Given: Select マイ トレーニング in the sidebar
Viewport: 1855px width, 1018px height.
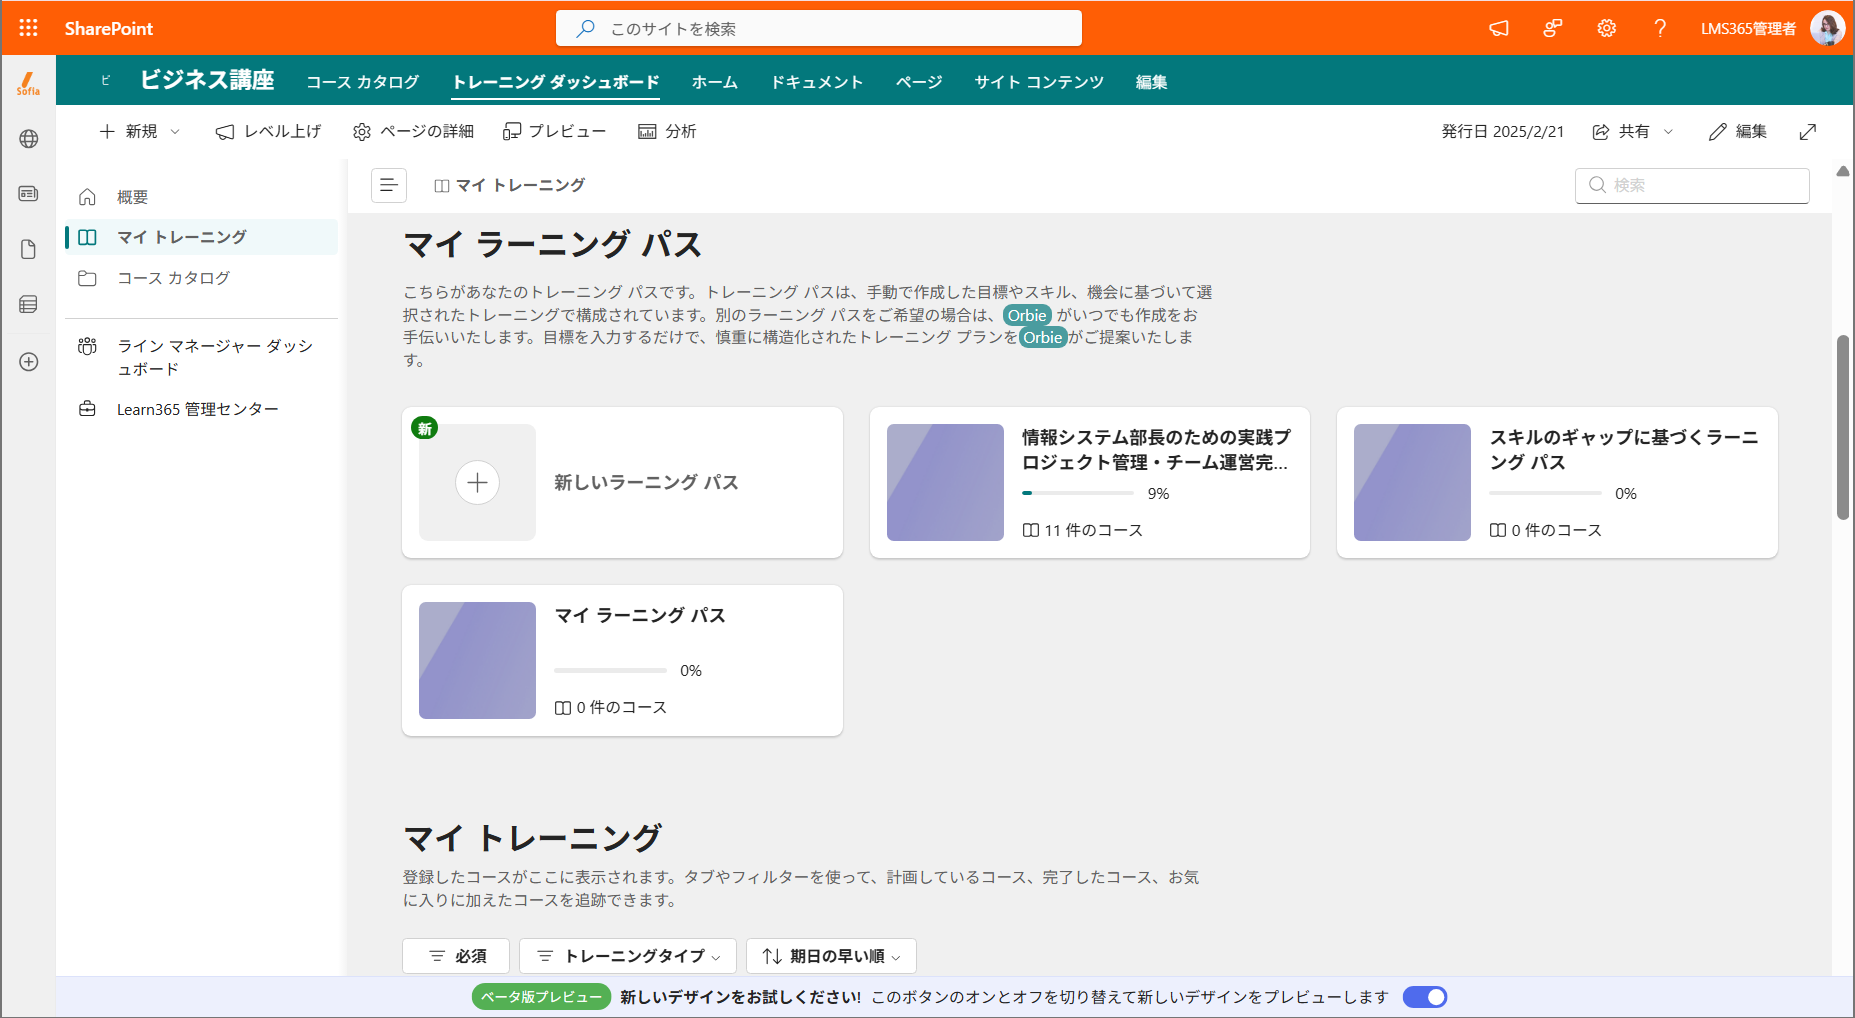Looking at the screenshot, I should tap(201, 237).
